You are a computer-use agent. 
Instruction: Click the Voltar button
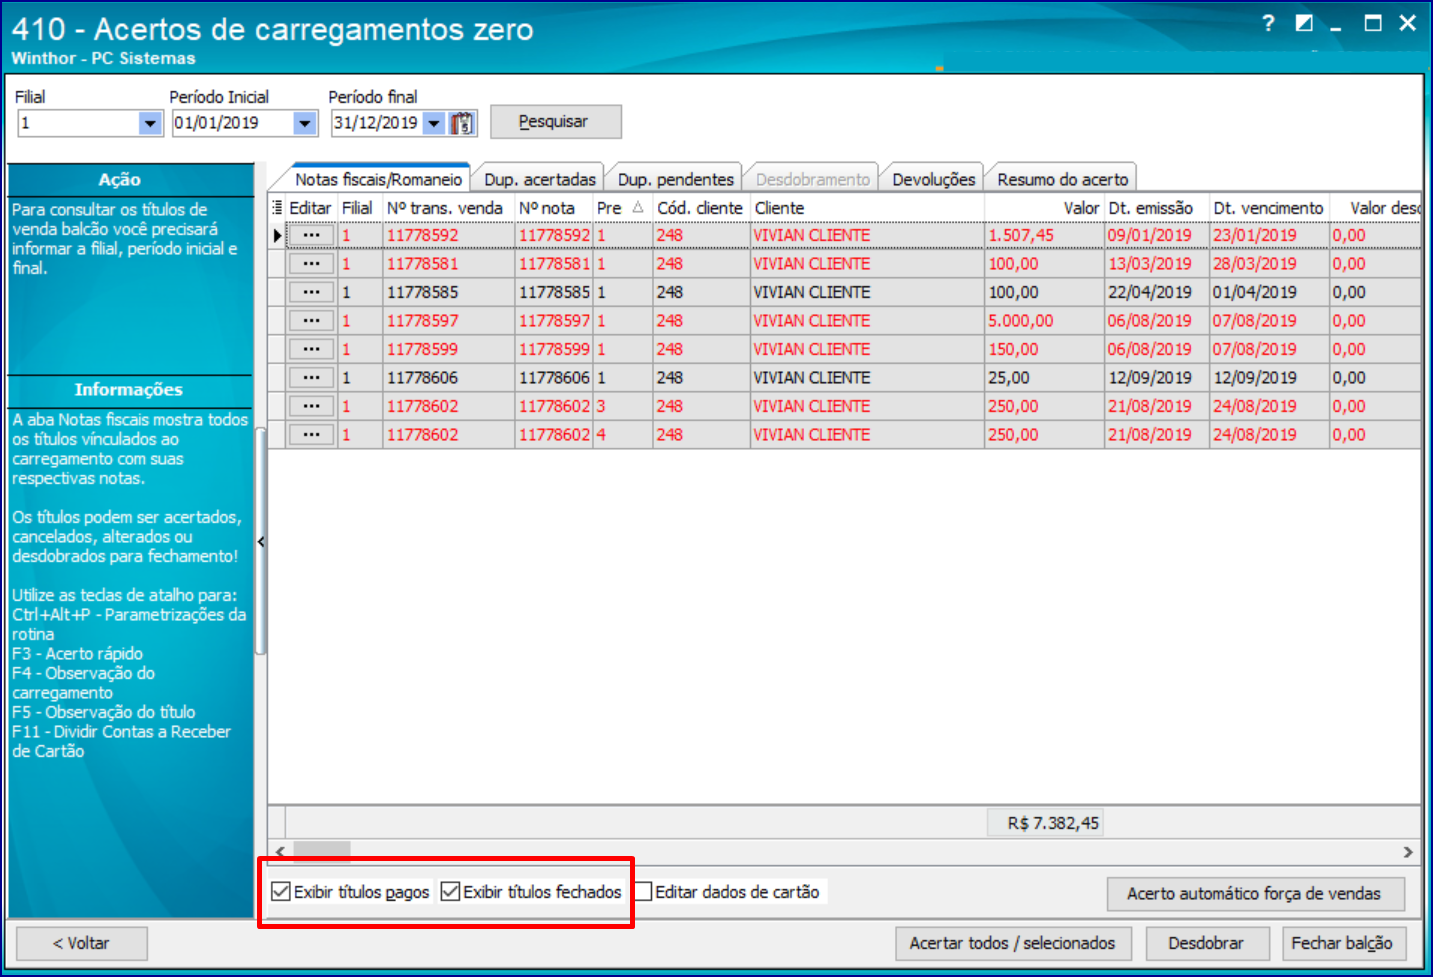(x=82, y=943)
